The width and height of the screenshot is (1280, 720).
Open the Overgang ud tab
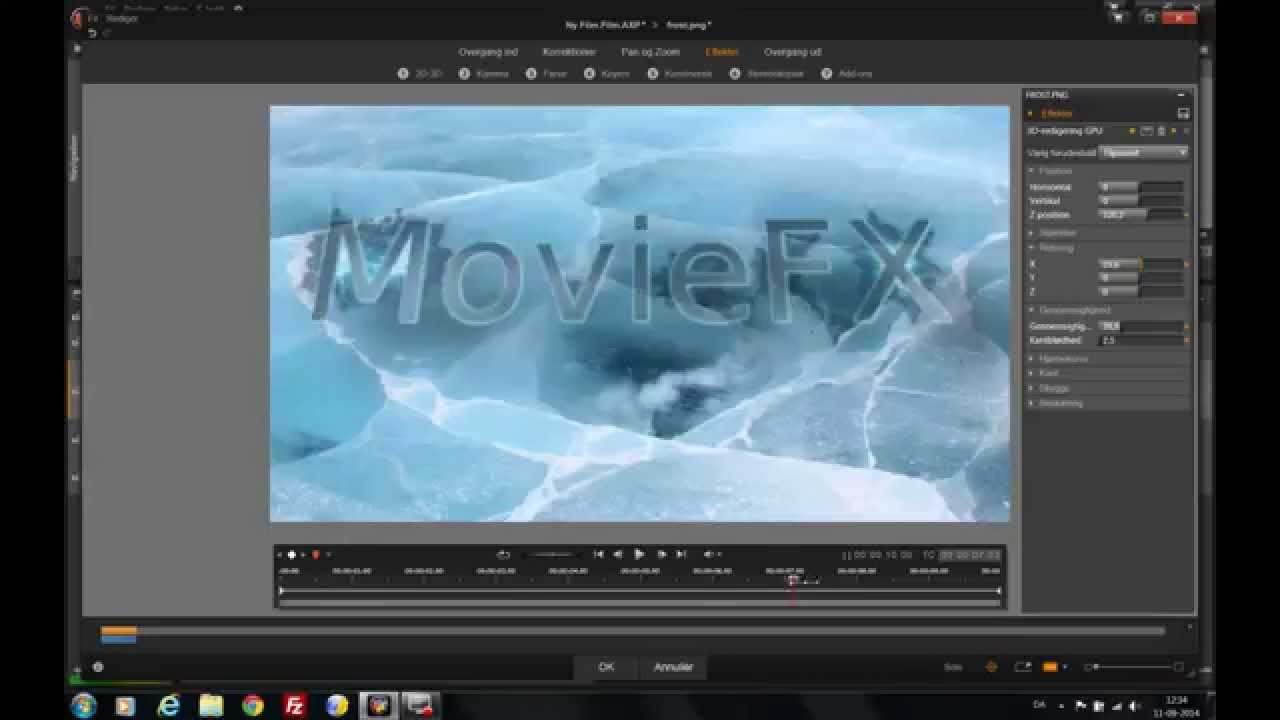792,52
